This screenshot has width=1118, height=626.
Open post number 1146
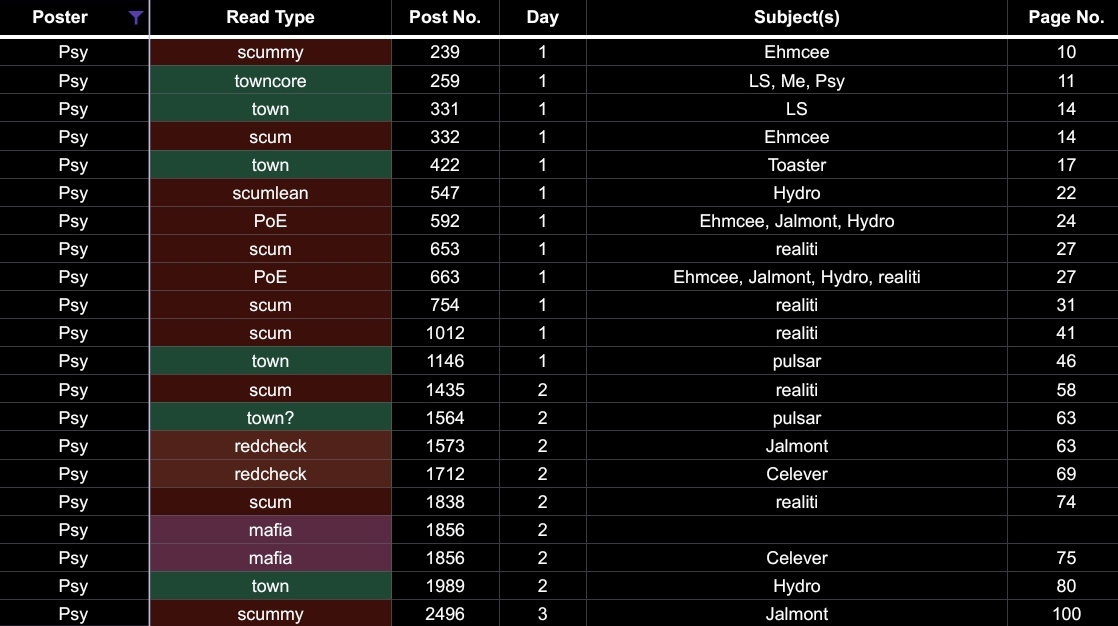click(445, 361)
